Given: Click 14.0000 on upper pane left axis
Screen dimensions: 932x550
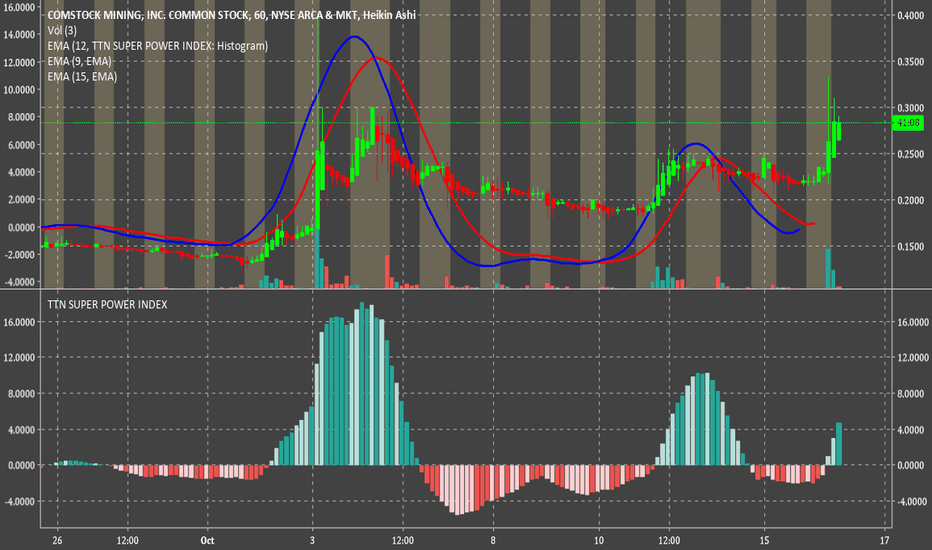Looking at the screenshot, I should click(19, 34).
